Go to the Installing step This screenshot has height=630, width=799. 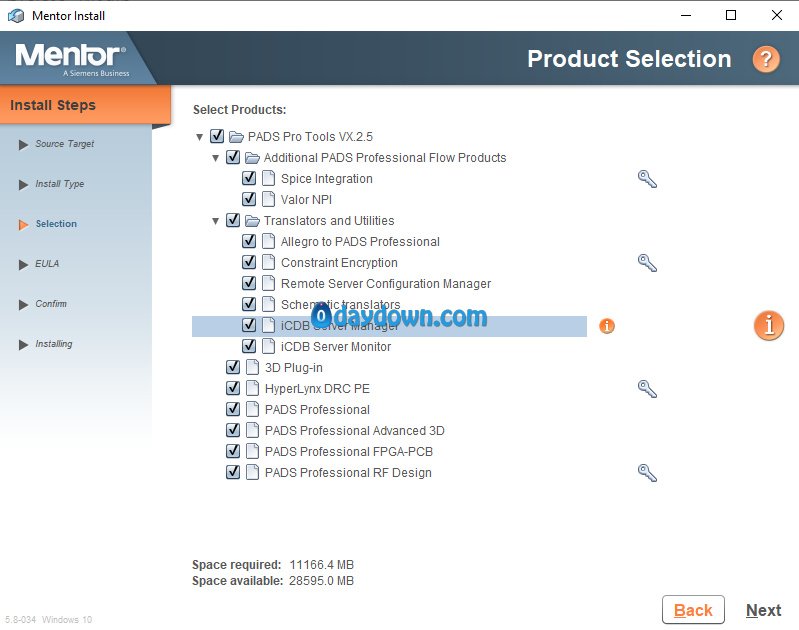(x=54, y=344)
